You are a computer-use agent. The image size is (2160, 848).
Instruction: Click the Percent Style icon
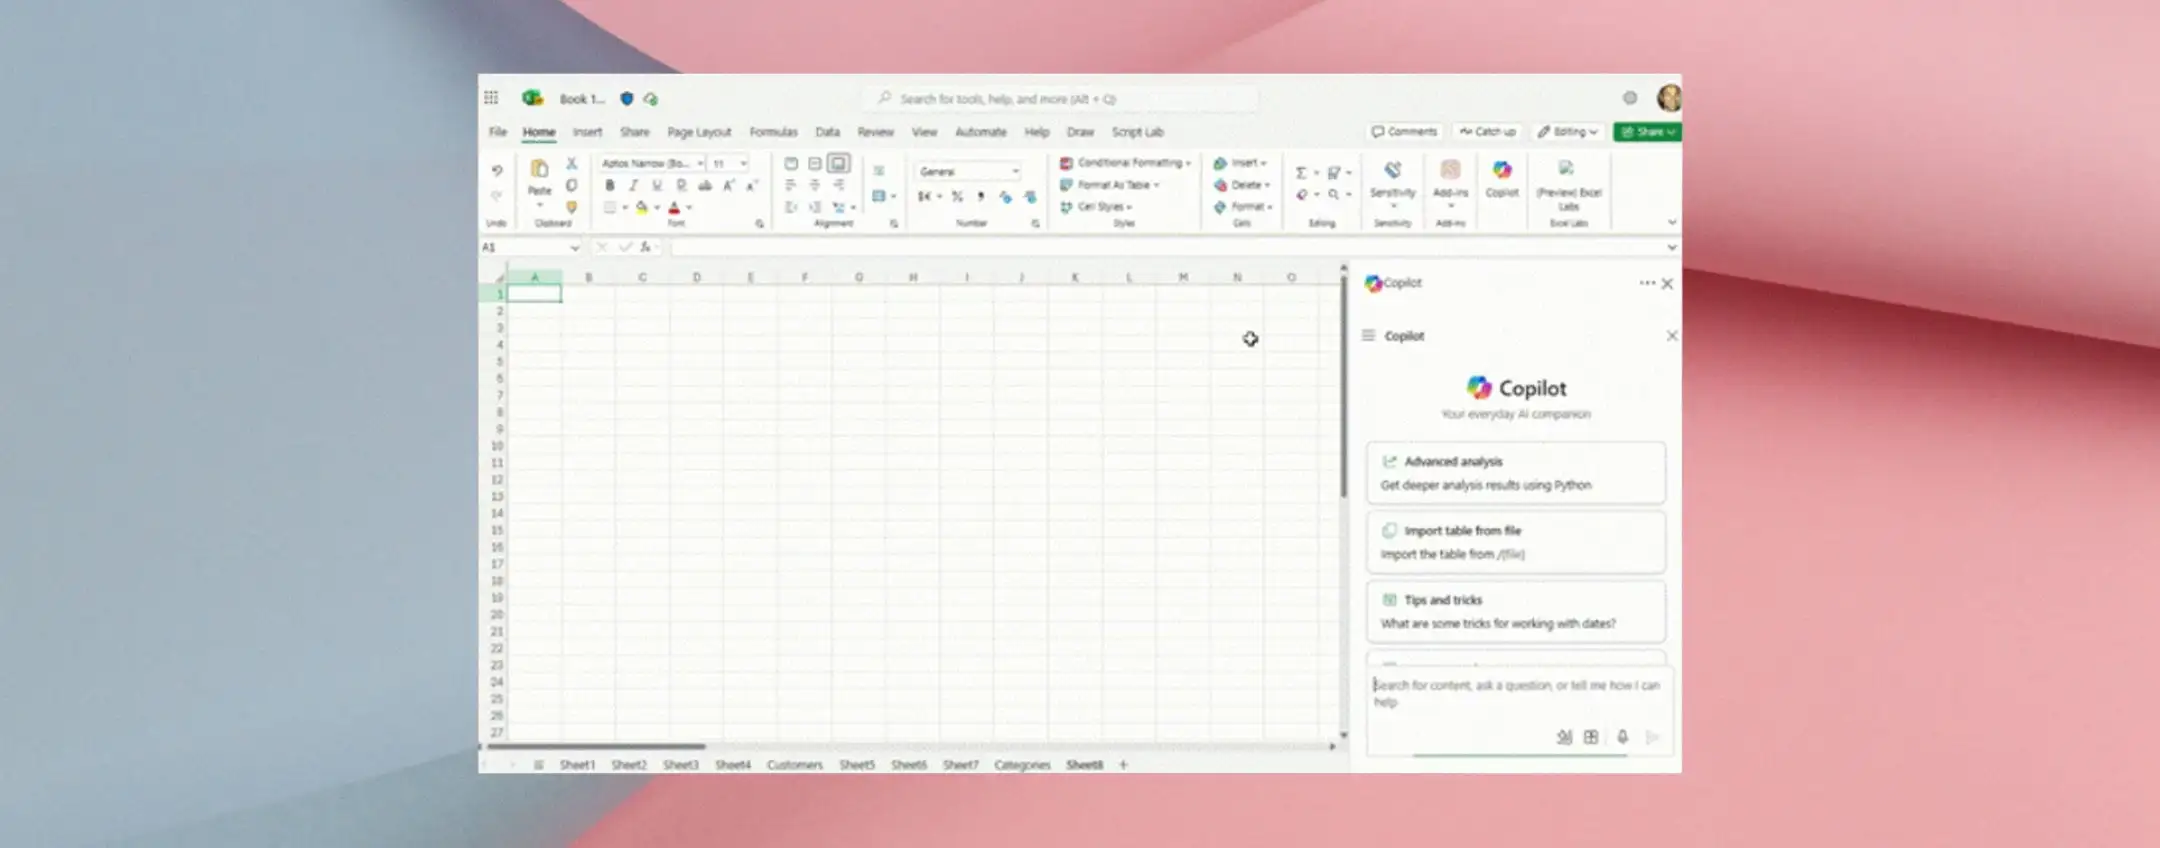957,197
